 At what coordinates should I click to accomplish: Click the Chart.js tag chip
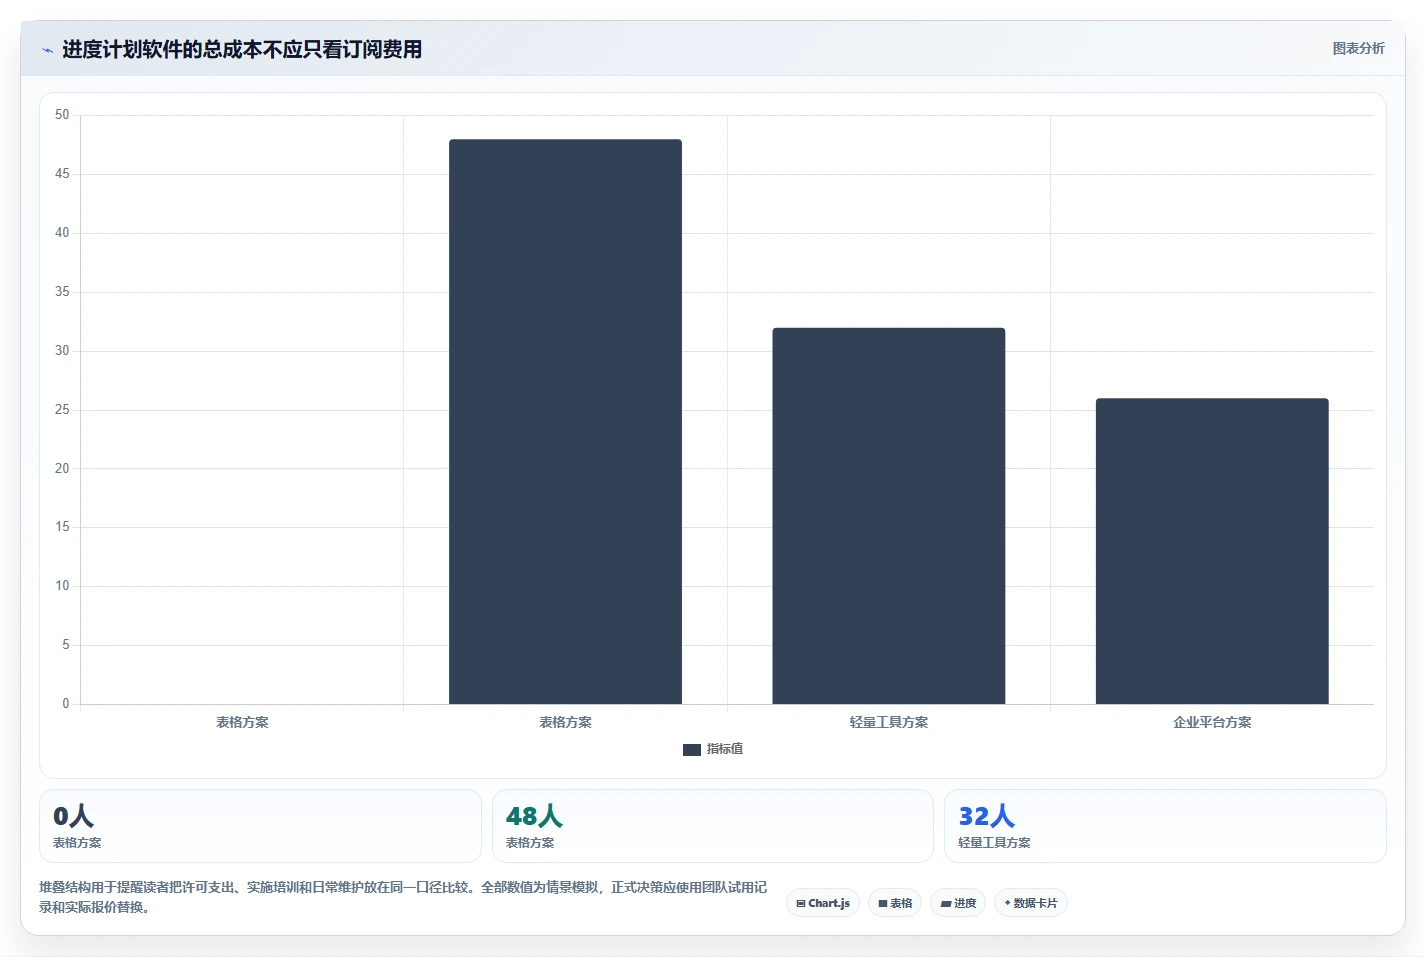point(823,903)
